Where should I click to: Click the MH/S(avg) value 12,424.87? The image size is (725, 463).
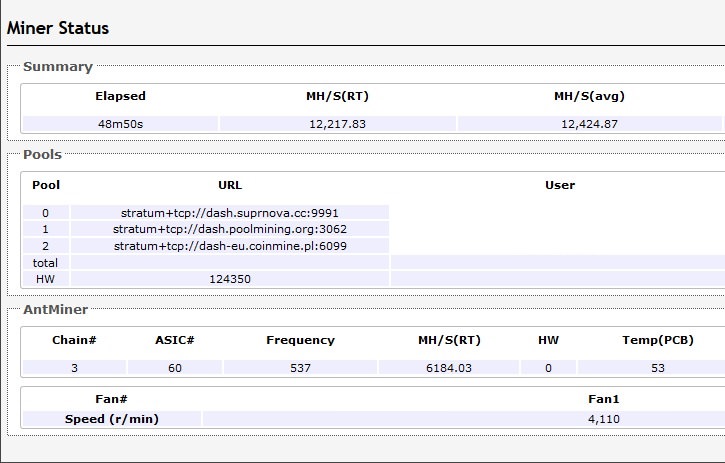tap(590, 124)
